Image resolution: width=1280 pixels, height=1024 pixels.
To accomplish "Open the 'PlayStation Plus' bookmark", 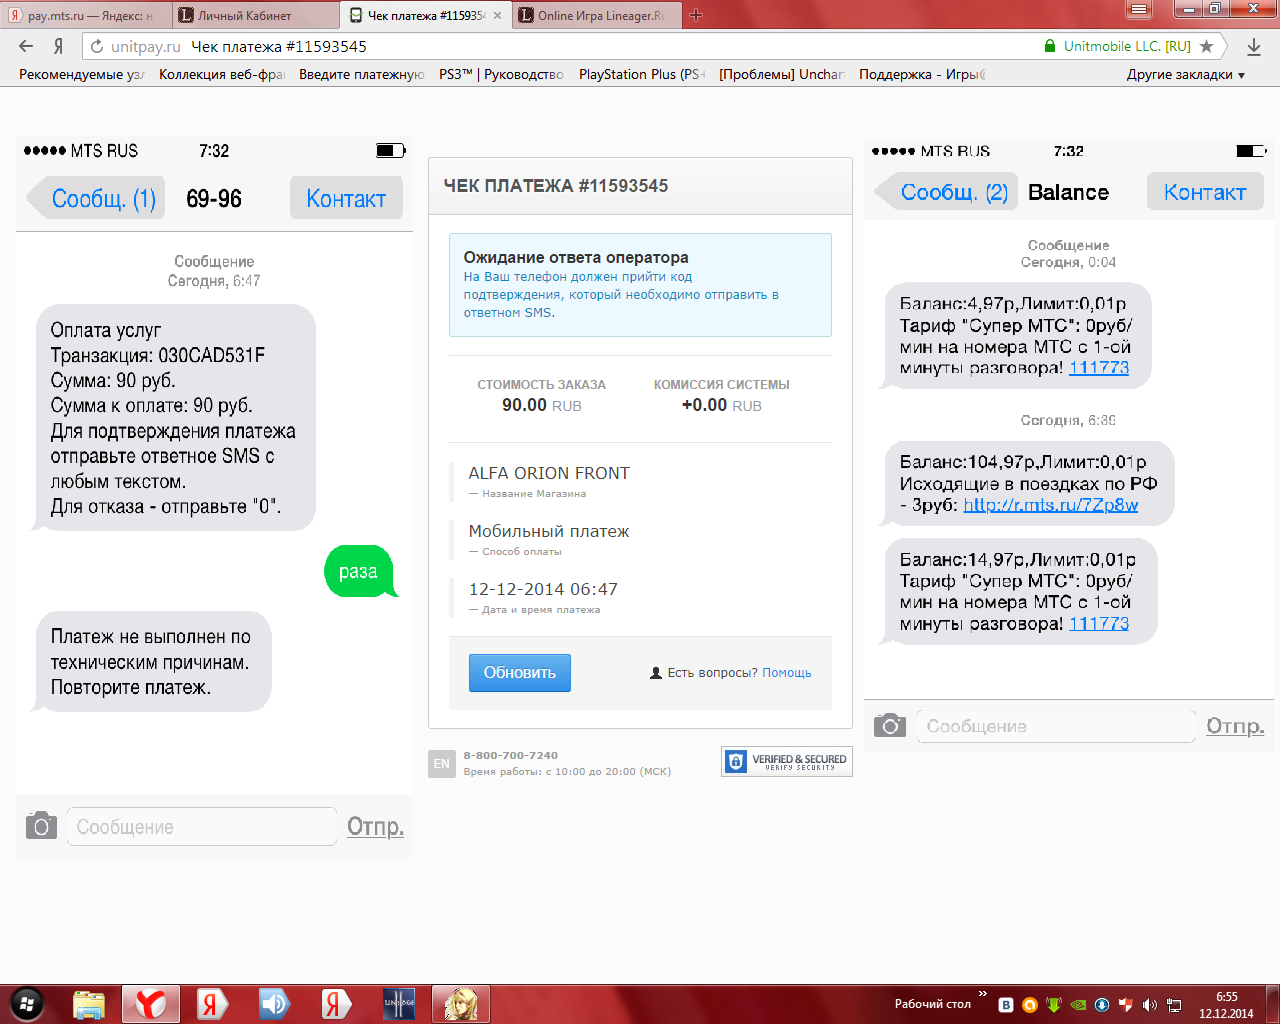I will [x=642, y=74].
